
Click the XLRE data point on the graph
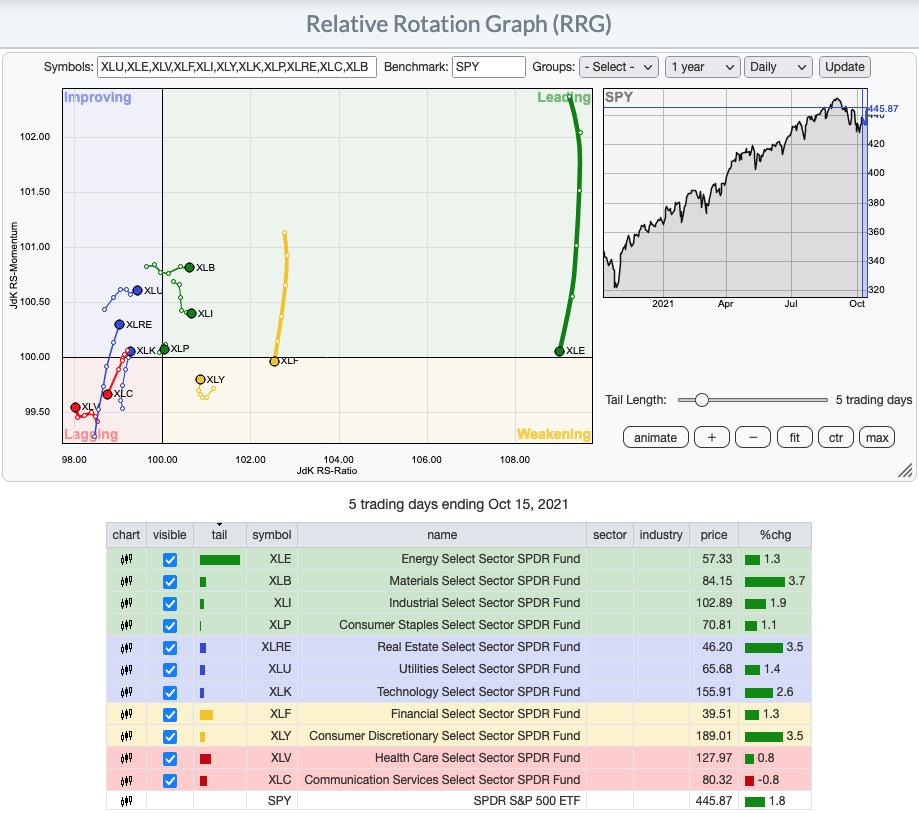click(x=120, y=324)
